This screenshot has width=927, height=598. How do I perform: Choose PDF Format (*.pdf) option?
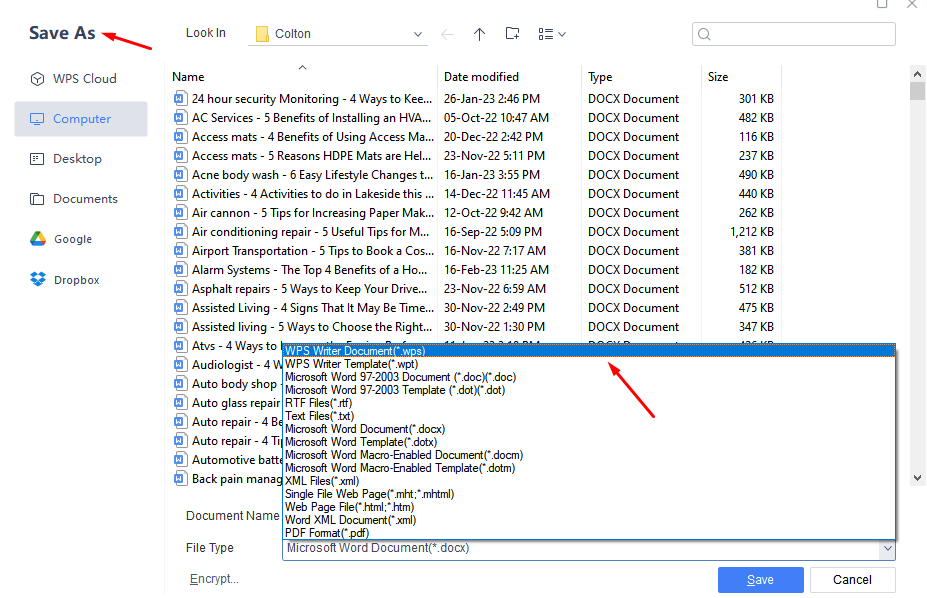[x=589, y=533]
